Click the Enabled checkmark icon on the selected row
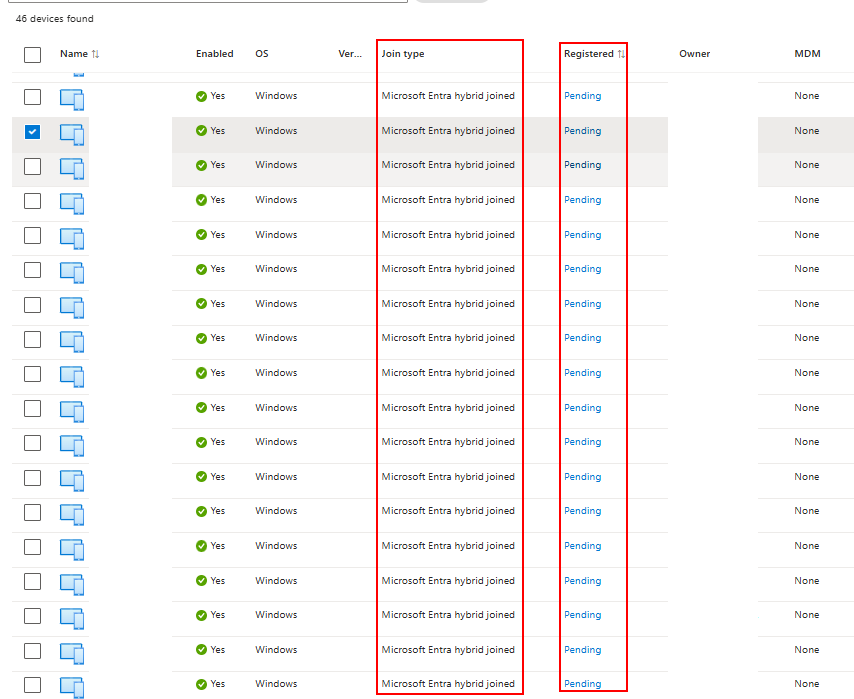The height and width of the screenshot is (699, 854). tap(199, 130)
